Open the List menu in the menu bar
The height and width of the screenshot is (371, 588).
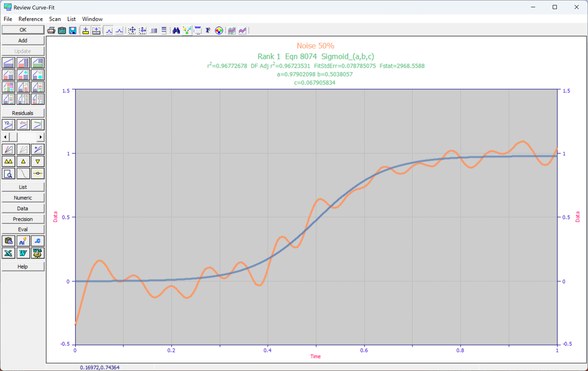tap(71, 19)
